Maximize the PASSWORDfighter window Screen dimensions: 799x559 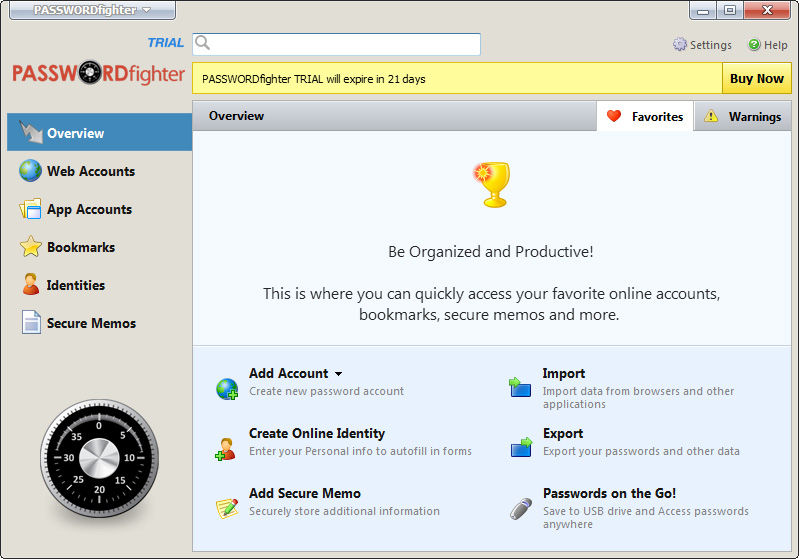(x=730, y=10)
